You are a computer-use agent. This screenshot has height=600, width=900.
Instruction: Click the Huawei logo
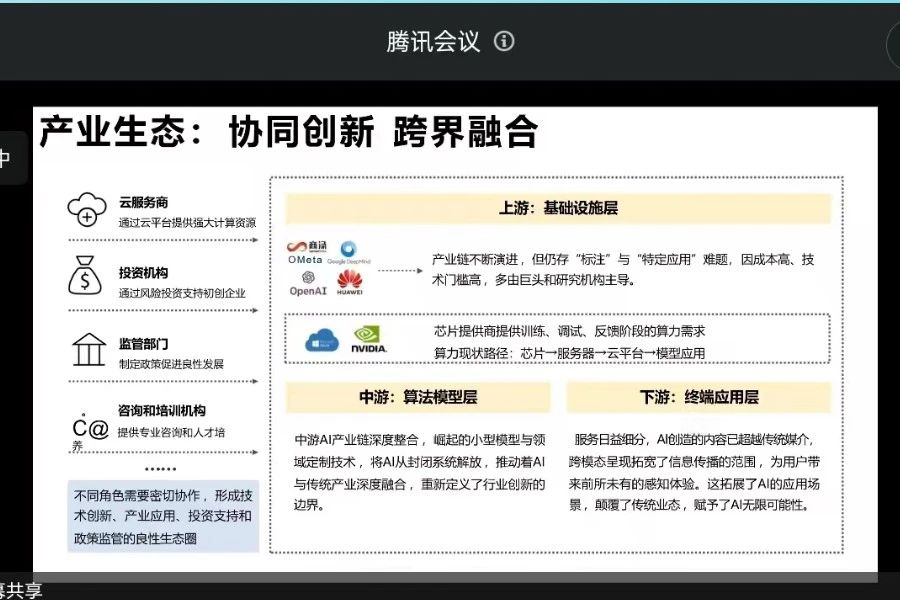349,284
